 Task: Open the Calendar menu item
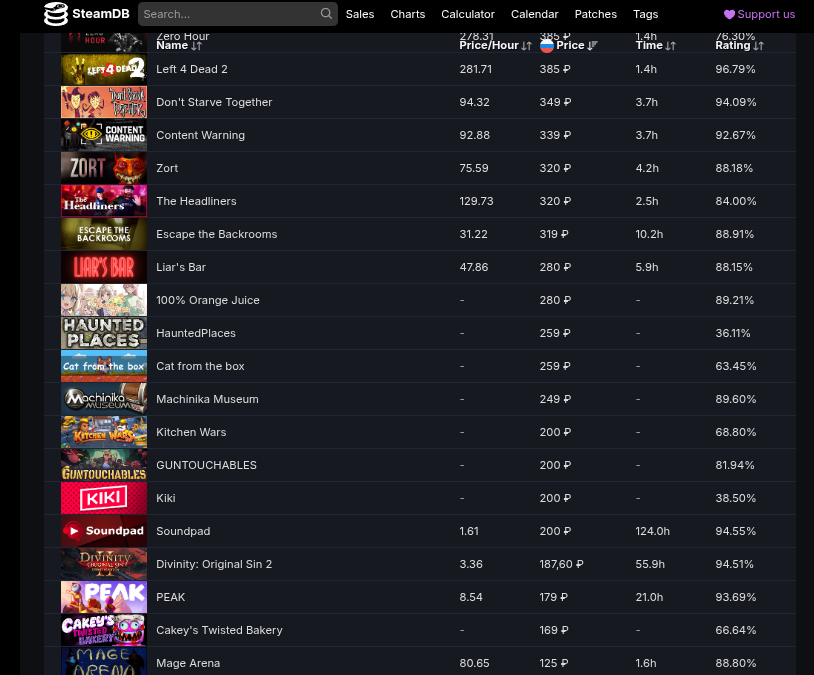534,14
